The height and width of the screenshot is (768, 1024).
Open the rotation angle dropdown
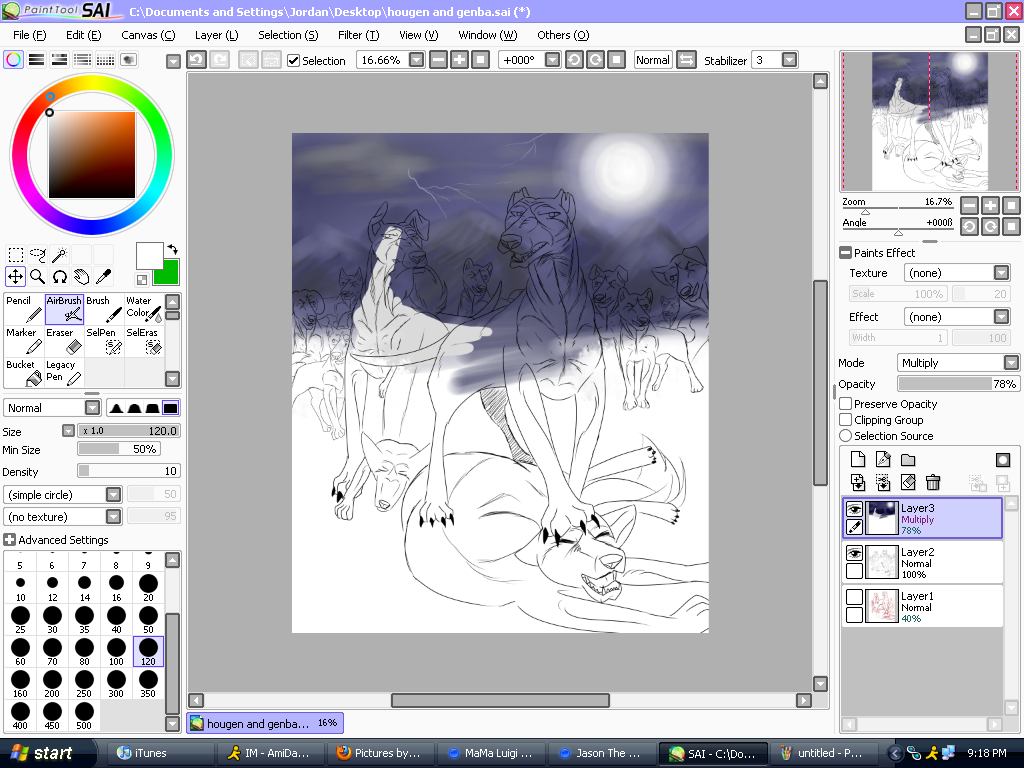(552, 60)
